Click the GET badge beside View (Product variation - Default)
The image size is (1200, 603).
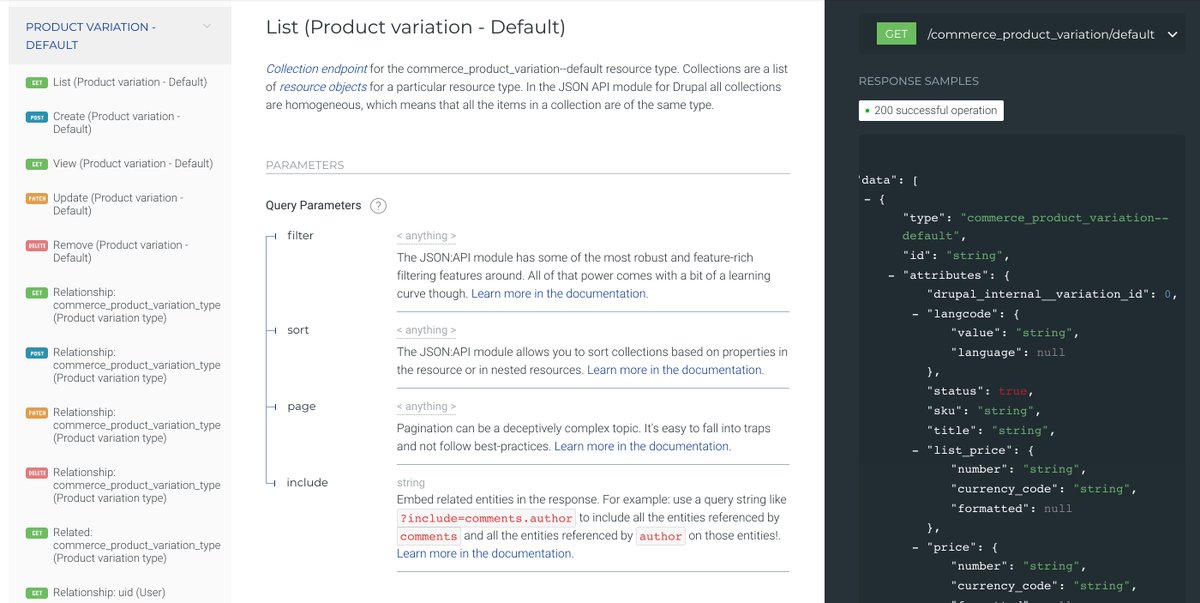click(37, 164)
